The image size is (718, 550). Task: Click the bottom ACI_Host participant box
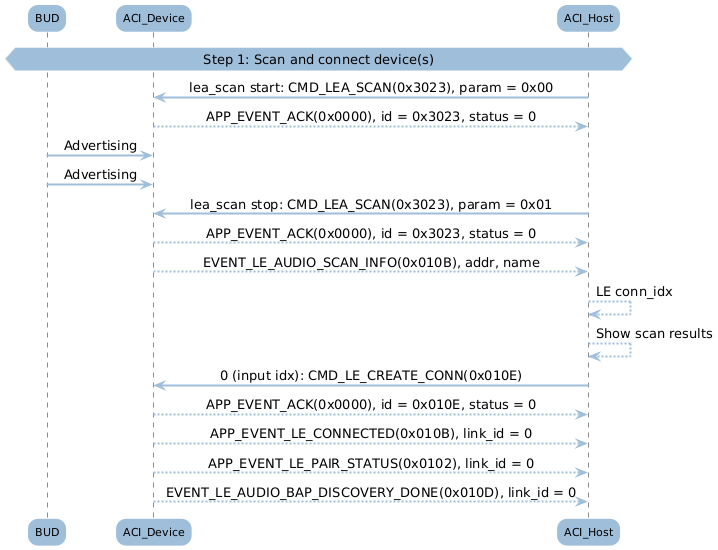tap(588, 532)
